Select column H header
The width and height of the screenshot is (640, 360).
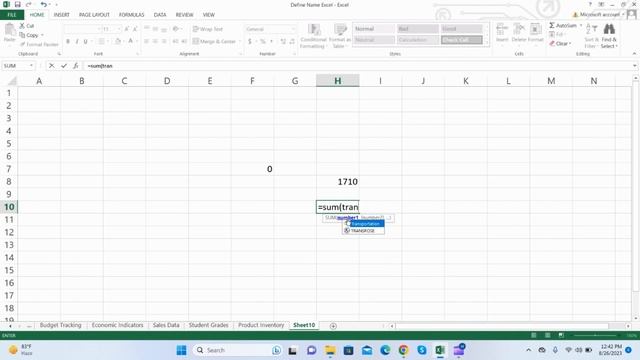pyautogui.click(x=338, y=81)
